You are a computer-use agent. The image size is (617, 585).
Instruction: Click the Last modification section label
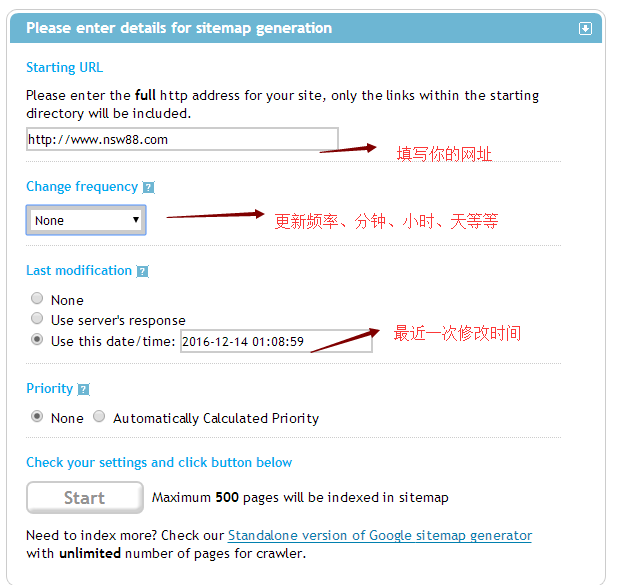[x=79, y=271]
